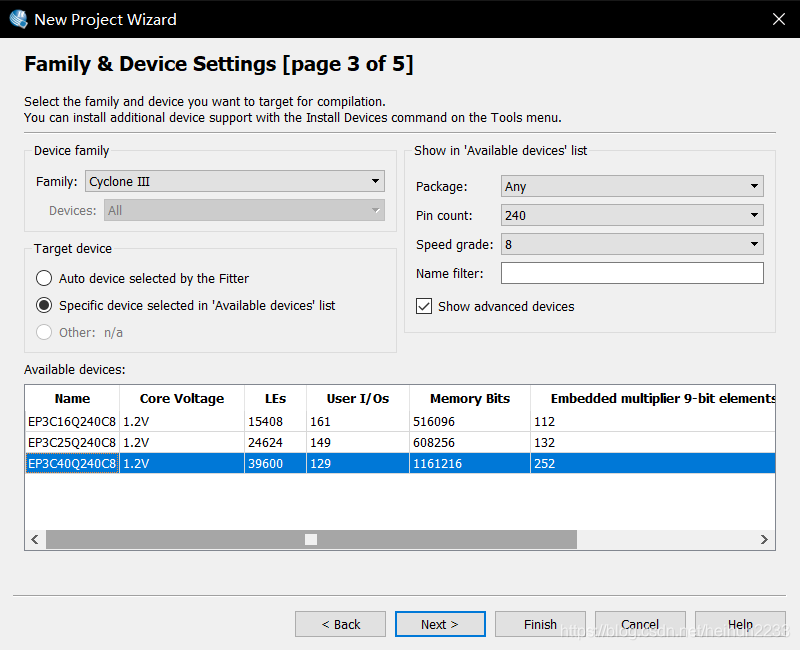Screen dimensions: 800x650
Task: Proceed with the Next button
Action: [x=440, y=624]
